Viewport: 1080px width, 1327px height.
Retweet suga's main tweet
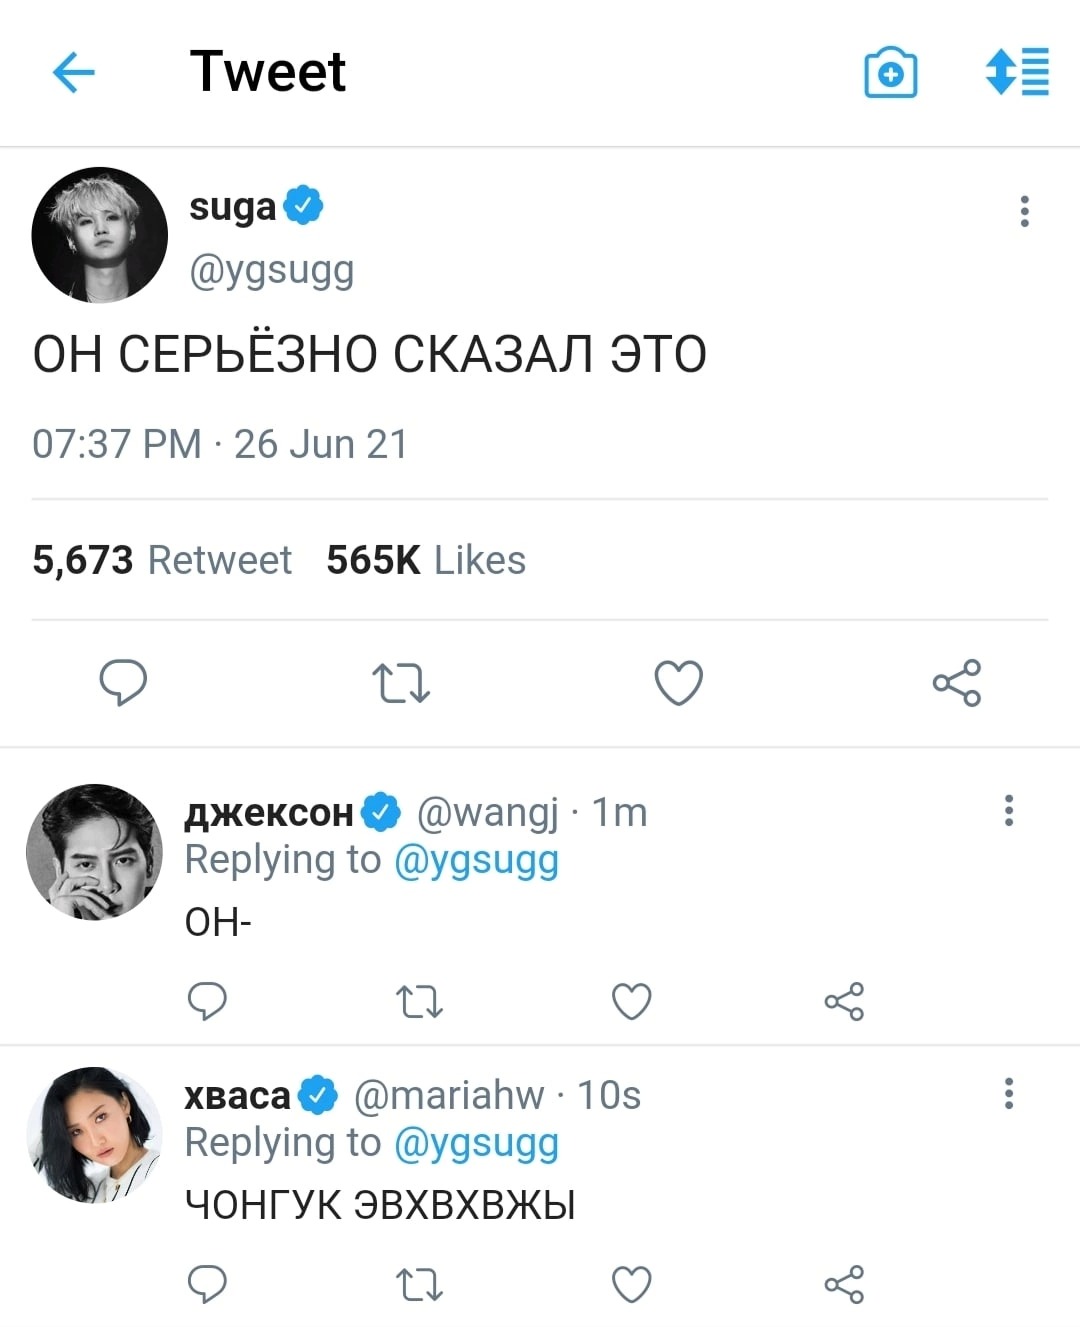(401, 683)
